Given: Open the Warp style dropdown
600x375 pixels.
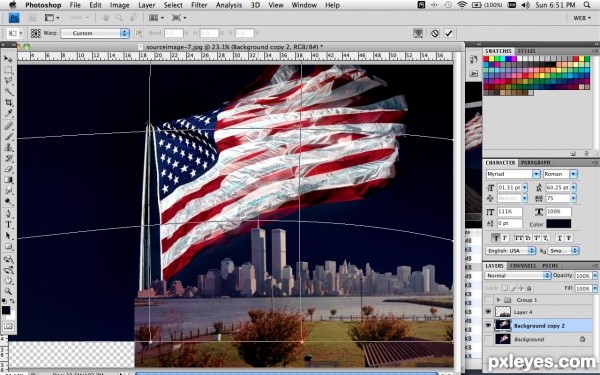Looking at the screenshot, I should click(x=95, y=33).
